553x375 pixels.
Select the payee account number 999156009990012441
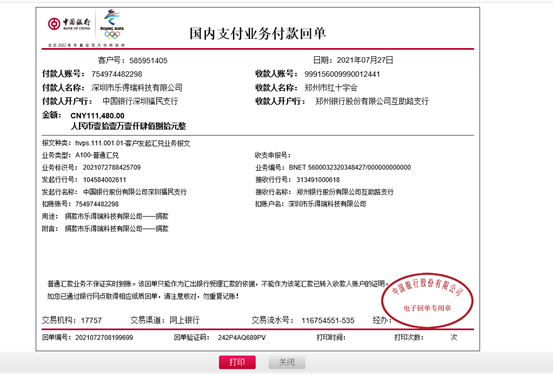(x=342, y=74)
